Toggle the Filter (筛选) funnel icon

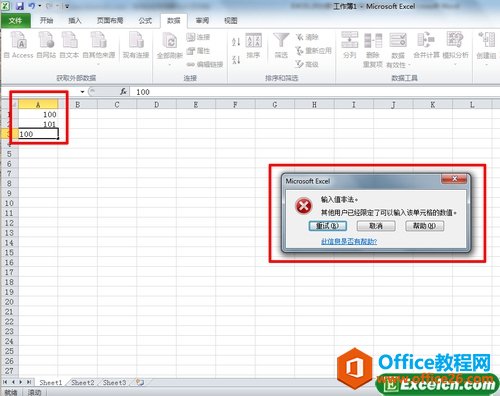point(281,46)
